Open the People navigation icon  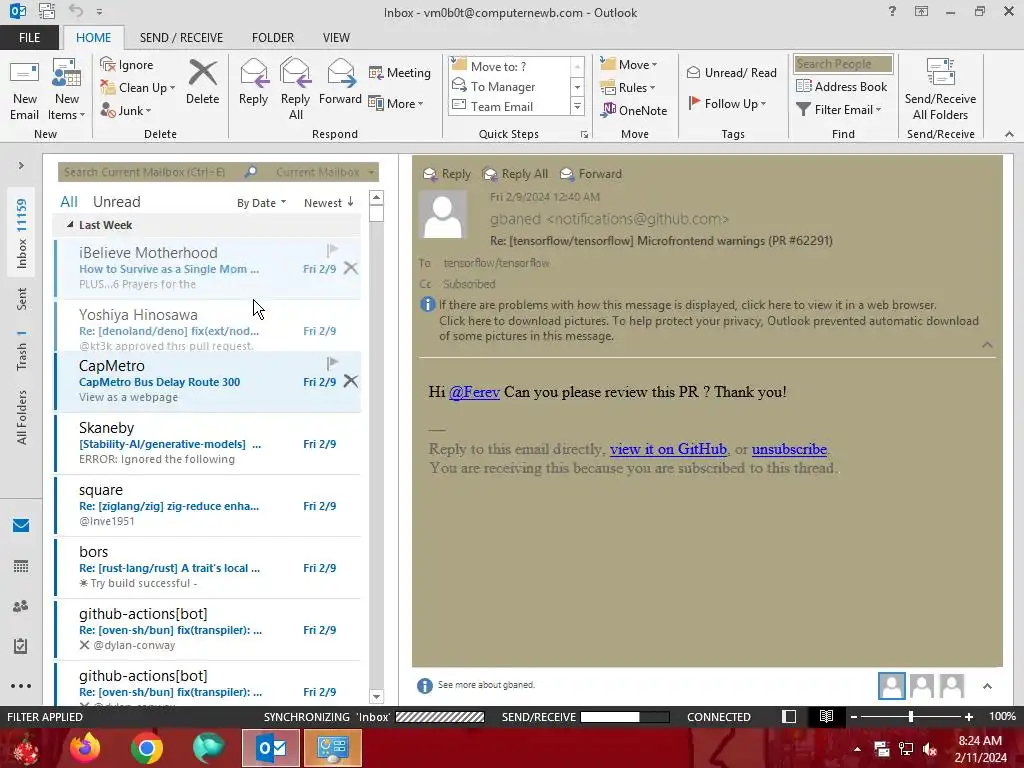pyautogui.click(x=21, y=606)
